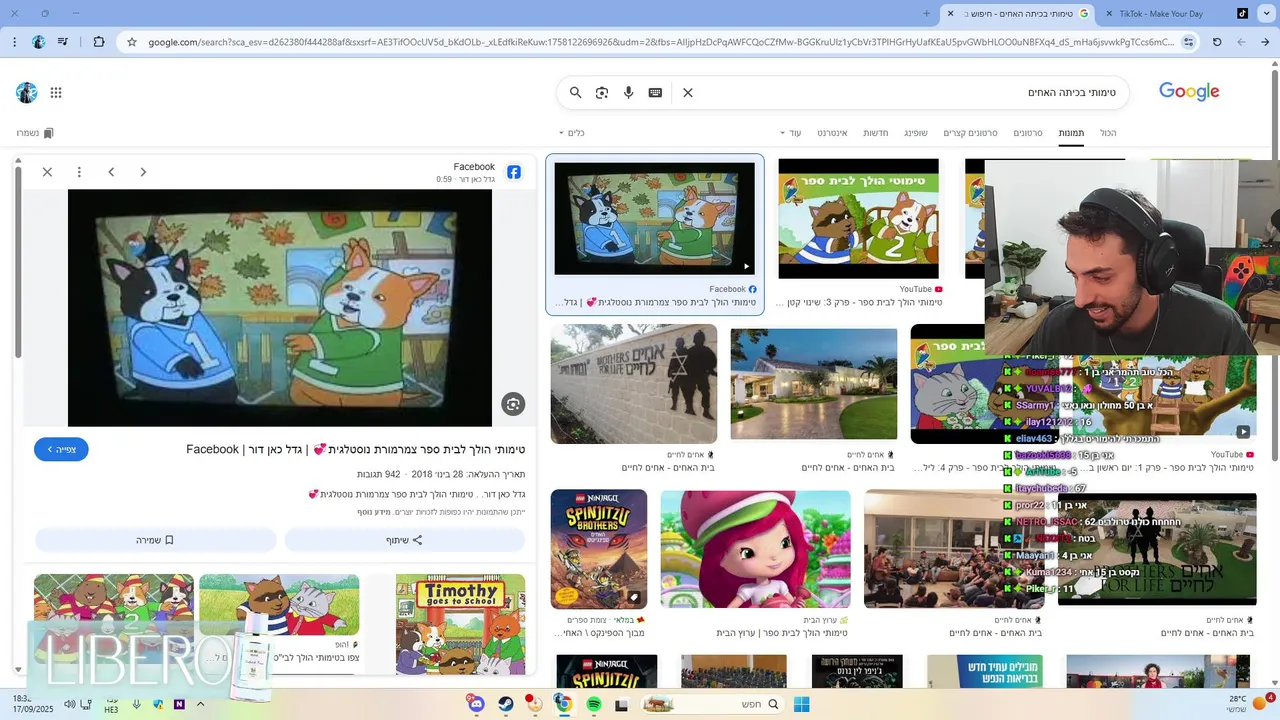The image size is (1280, 720).
Task: Clear the search query with the X icon
Action: click(688, 92)
